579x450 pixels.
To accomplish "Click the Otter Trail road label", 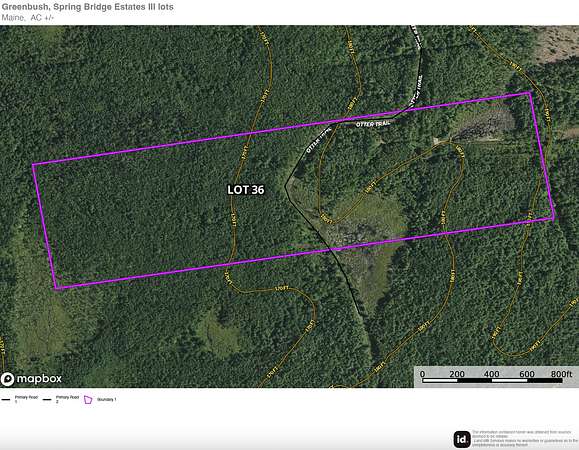I will tap(373, 124).
